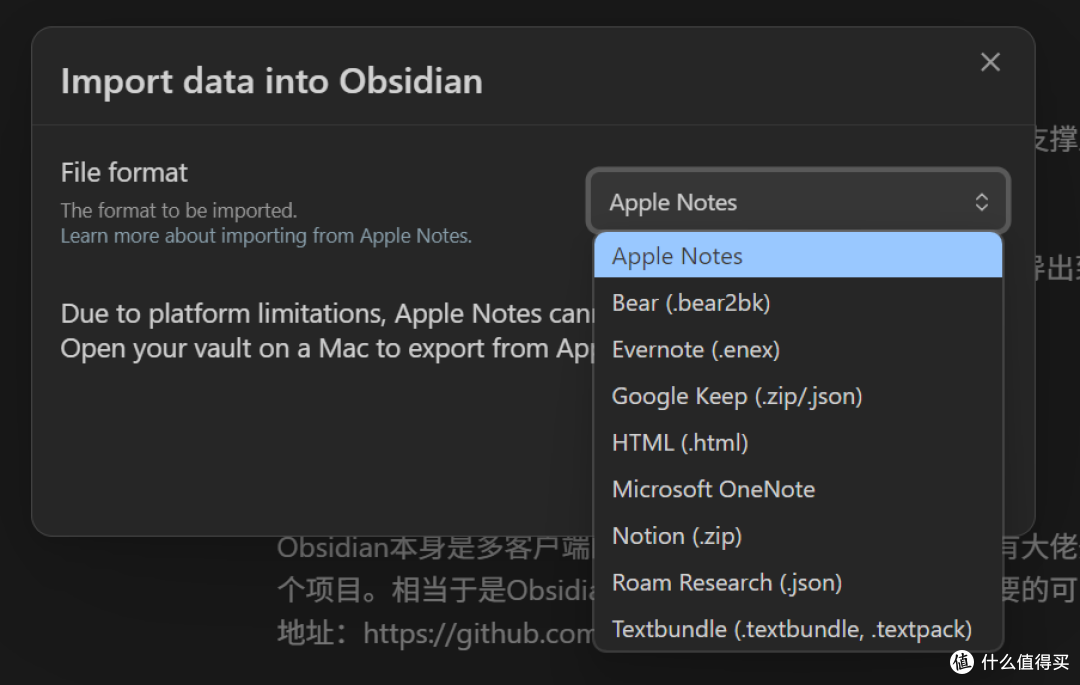The height and width of the screenshot is (685, 1080).
Task: Open Learn more about importing from Apple Notes link
Action: coord(266,235)
